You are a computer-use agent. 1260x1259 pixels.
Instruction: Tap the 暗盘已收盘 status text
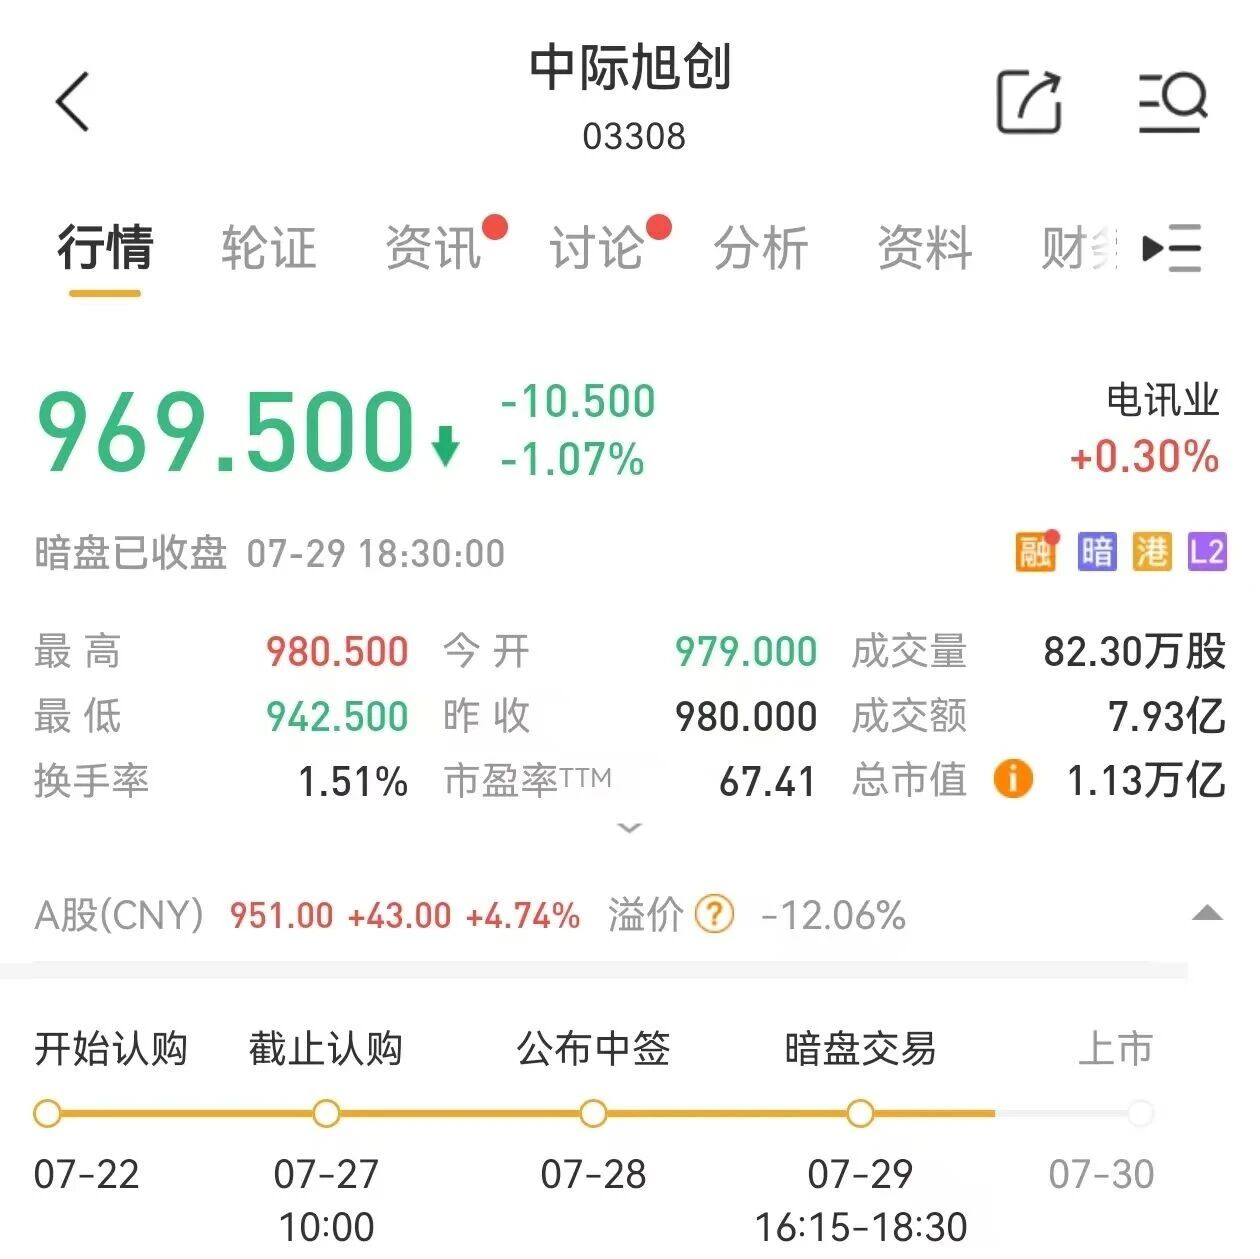131,553
